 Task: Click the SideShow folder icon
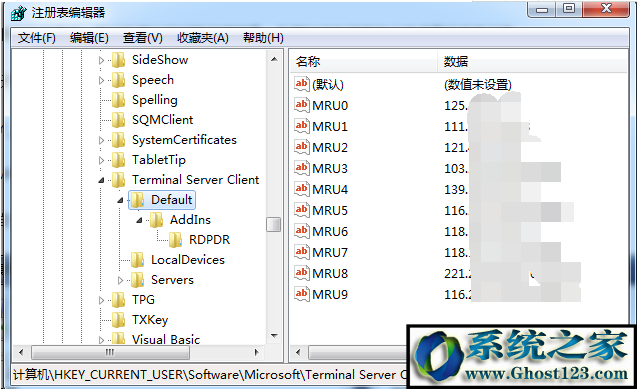[x=118, y=60]
